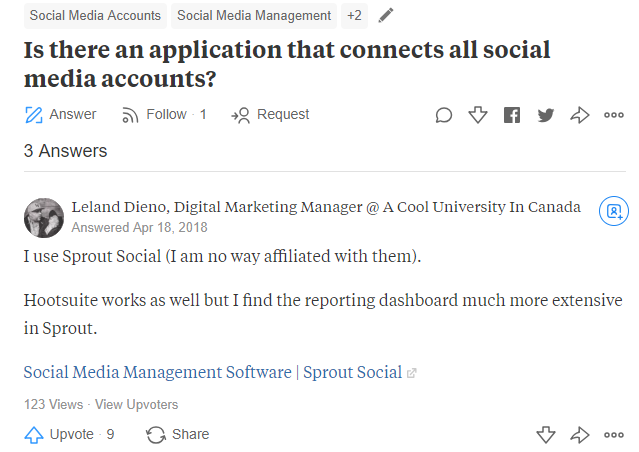
Task: Downvote Leland Dieno's answer
Action: (x=545, y=434)
